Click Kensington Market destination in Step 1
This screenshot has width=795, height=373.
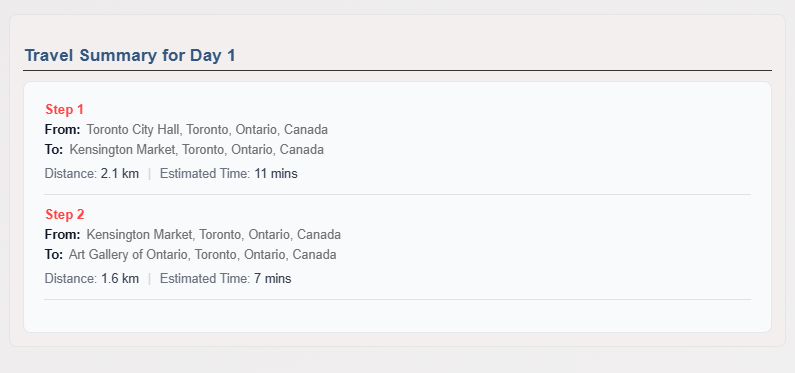coord(197,150)
